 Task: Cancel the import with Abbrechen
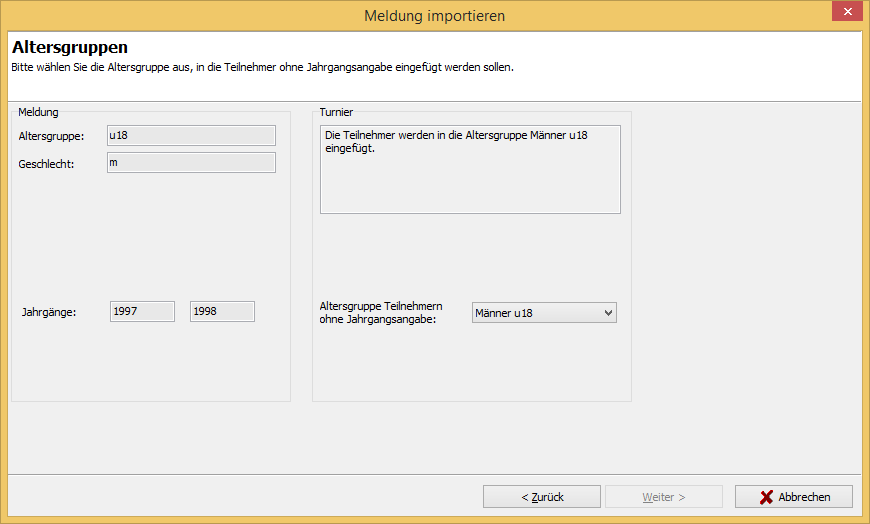point(794,497)
